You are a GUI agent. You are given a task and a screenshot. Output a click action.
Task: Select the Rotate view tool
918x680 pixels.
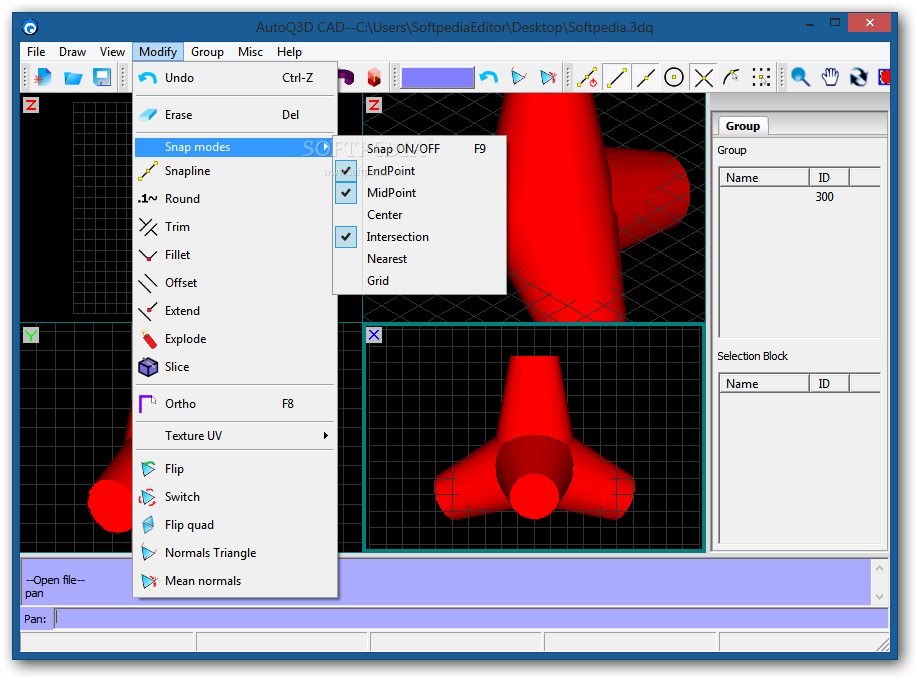point(858,77)
